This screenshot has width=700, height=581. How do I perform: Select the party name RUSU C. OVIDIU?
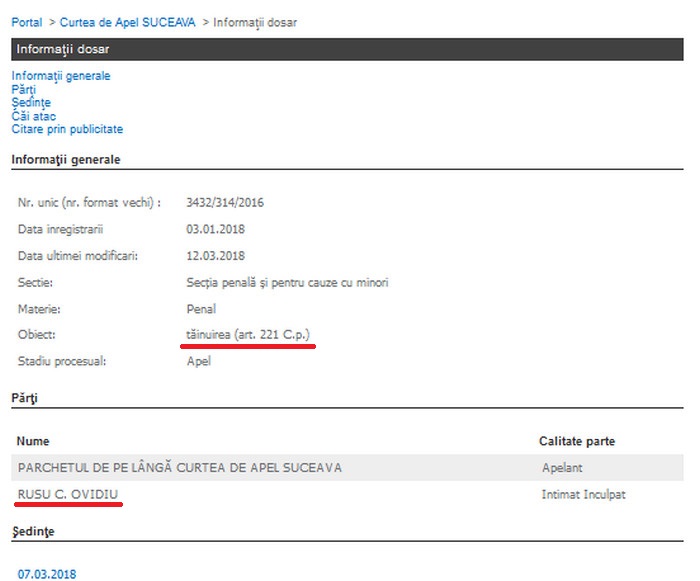tap(68, 494)
